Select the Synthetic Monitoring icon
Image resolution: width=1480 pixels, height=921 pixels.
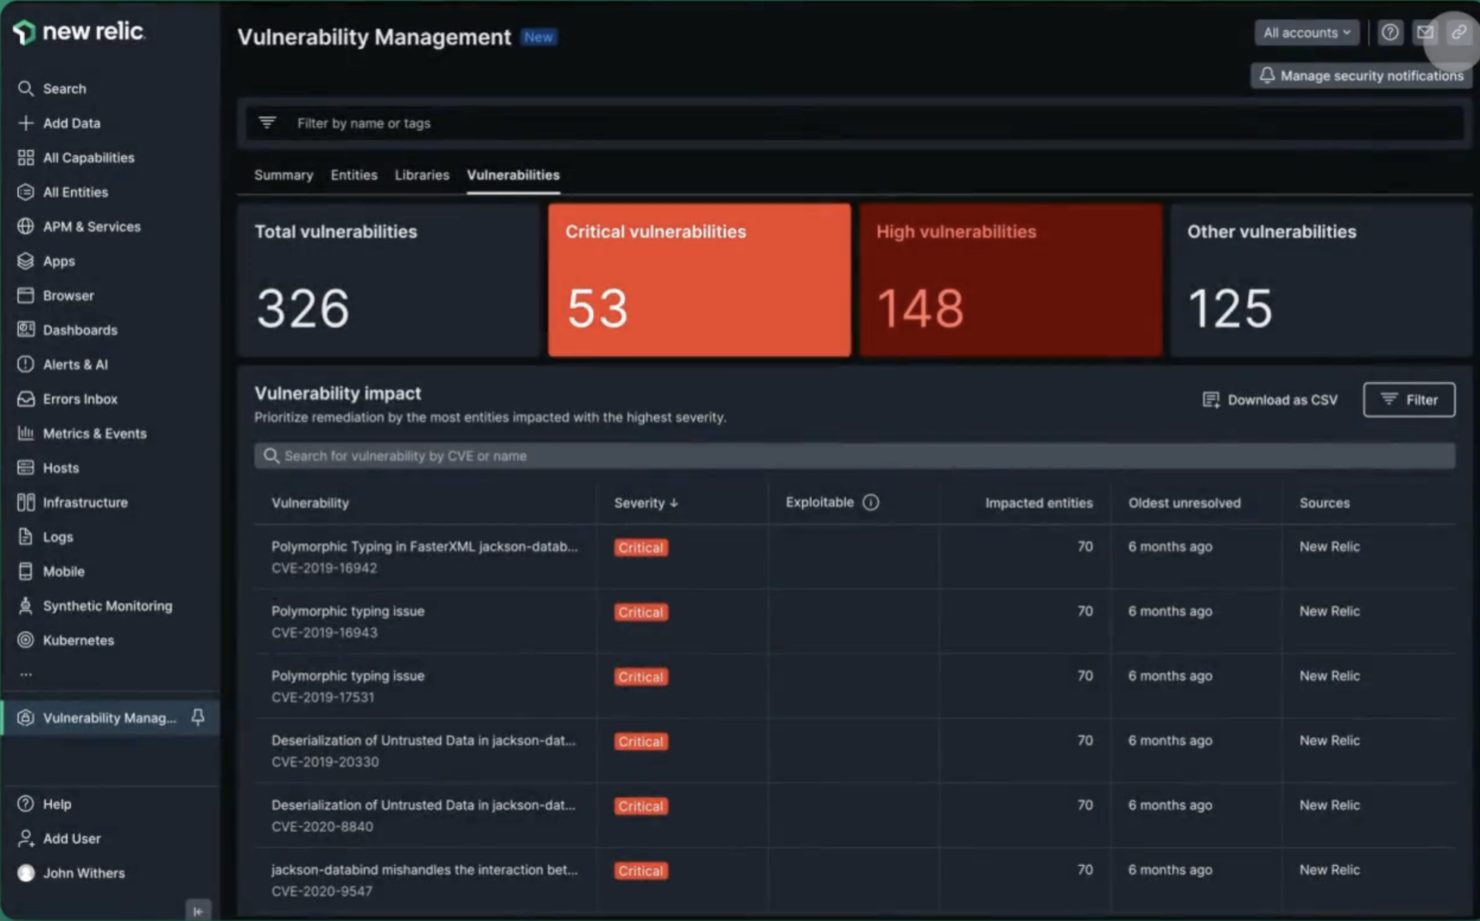pyautogui.click(x=26, y=606)
